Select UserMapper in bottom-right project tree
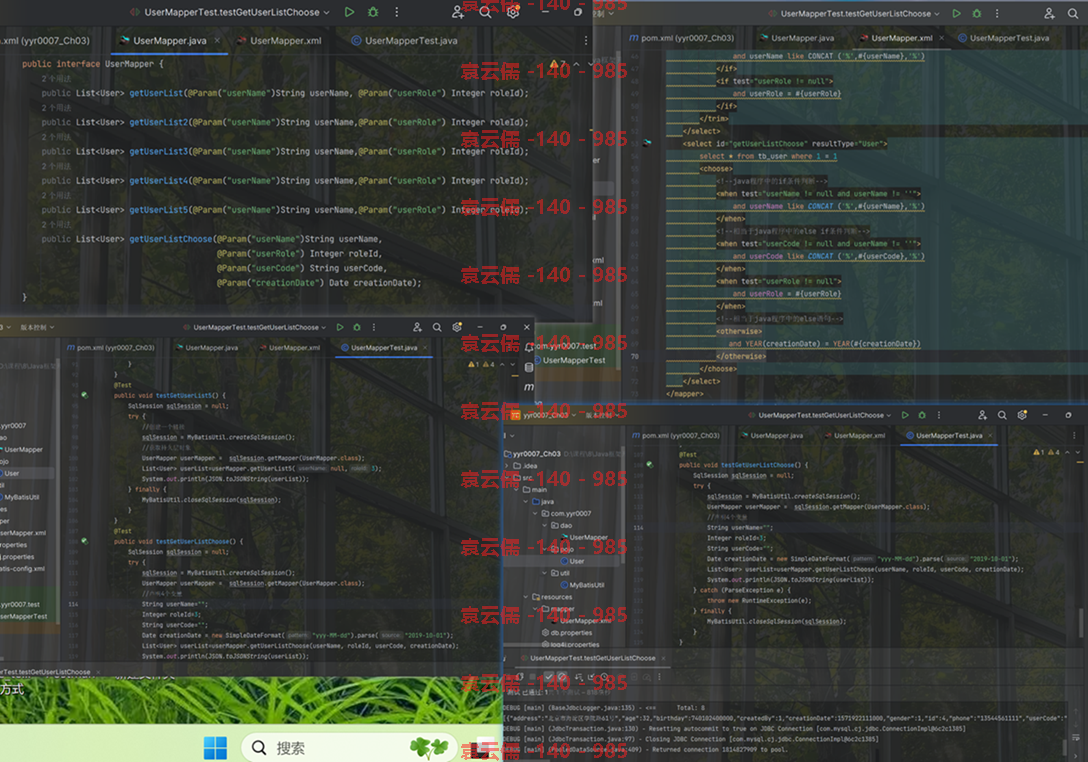1088x762 pixels. point(584,537)
